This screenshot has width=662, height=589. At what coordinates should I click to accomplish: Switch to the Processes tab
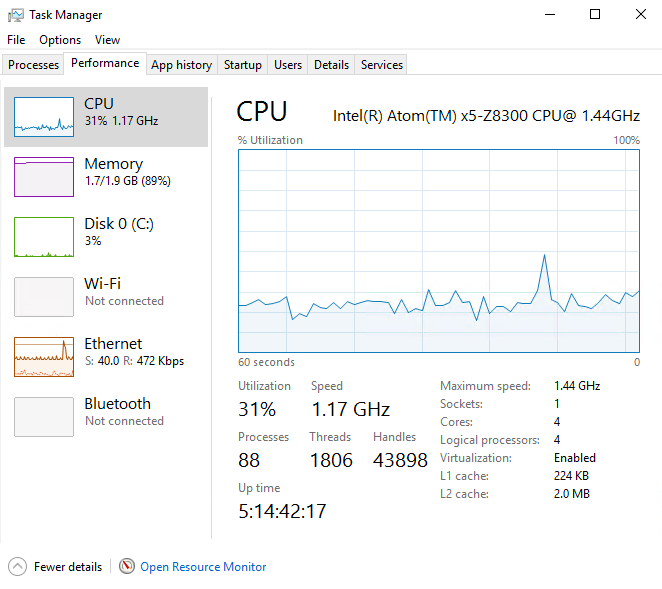(33, 65)
